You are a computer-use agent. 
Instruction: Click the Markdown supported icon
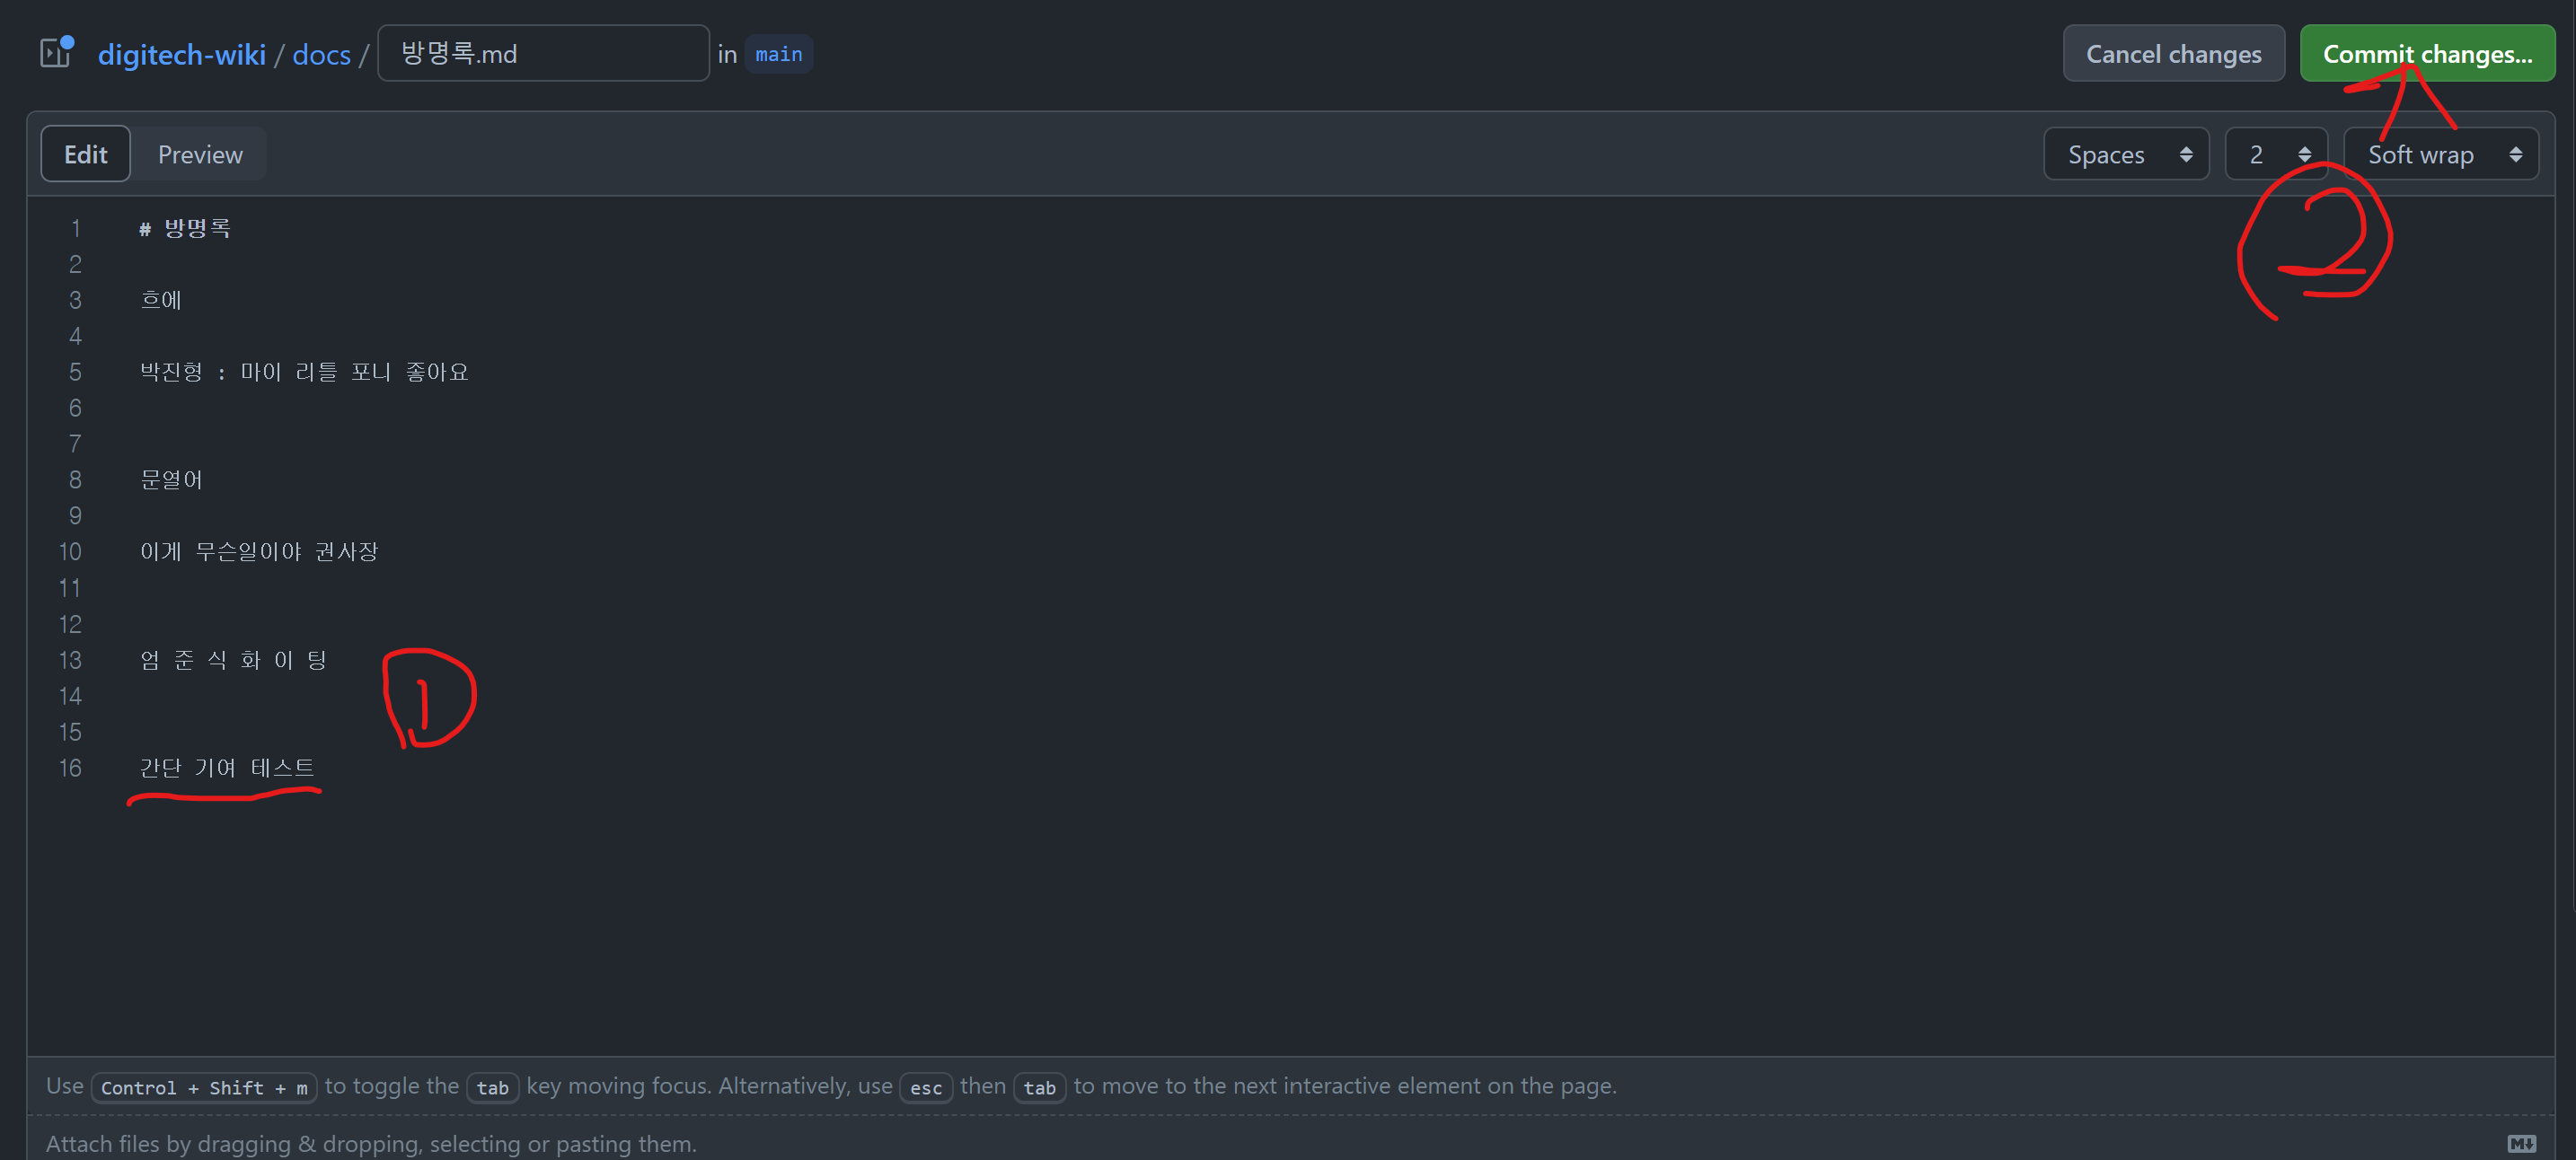2521,1143
